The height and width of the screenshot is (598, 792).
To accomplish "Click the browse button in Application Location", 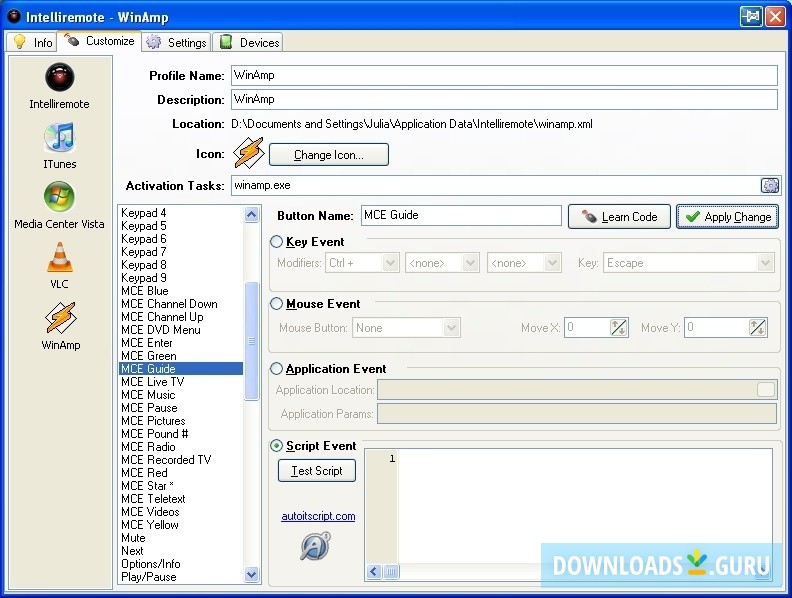I will click(766, 389).
